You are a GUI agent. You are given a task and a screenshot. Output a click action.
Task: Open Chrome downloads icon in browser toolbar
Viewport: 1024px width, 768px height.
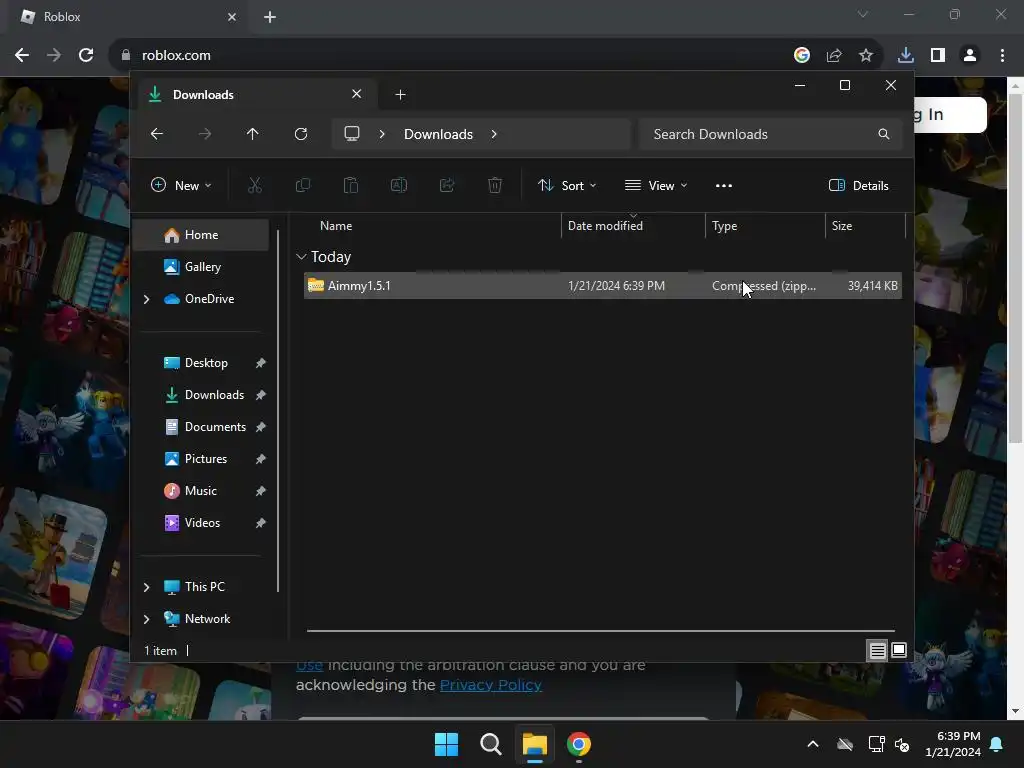coord(905,55)
